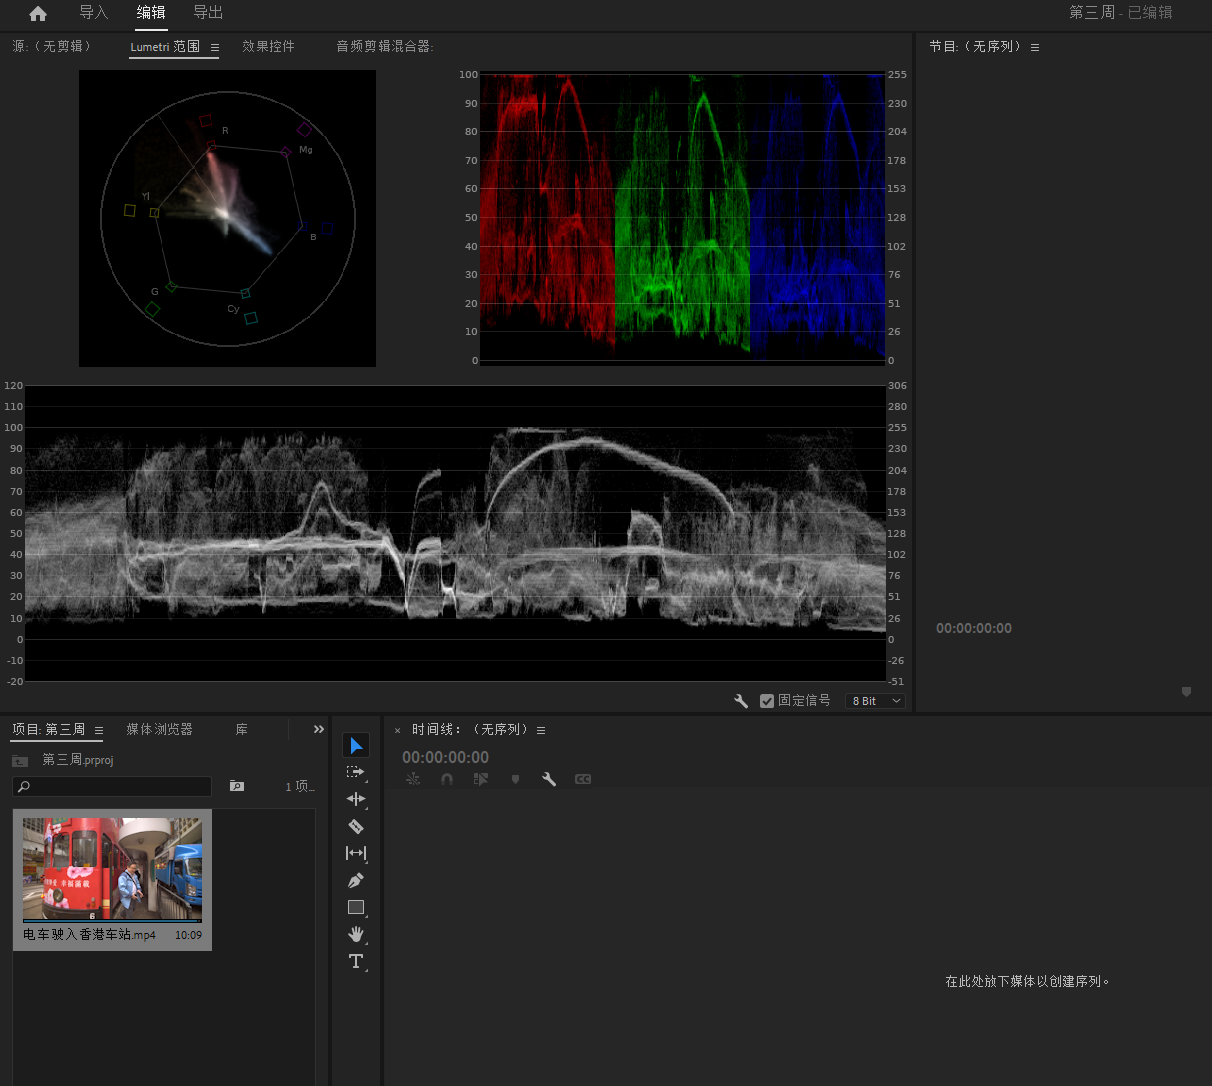
Task: Uncheck the 固定信号 checkbox
Action: [x=767, y=701]
